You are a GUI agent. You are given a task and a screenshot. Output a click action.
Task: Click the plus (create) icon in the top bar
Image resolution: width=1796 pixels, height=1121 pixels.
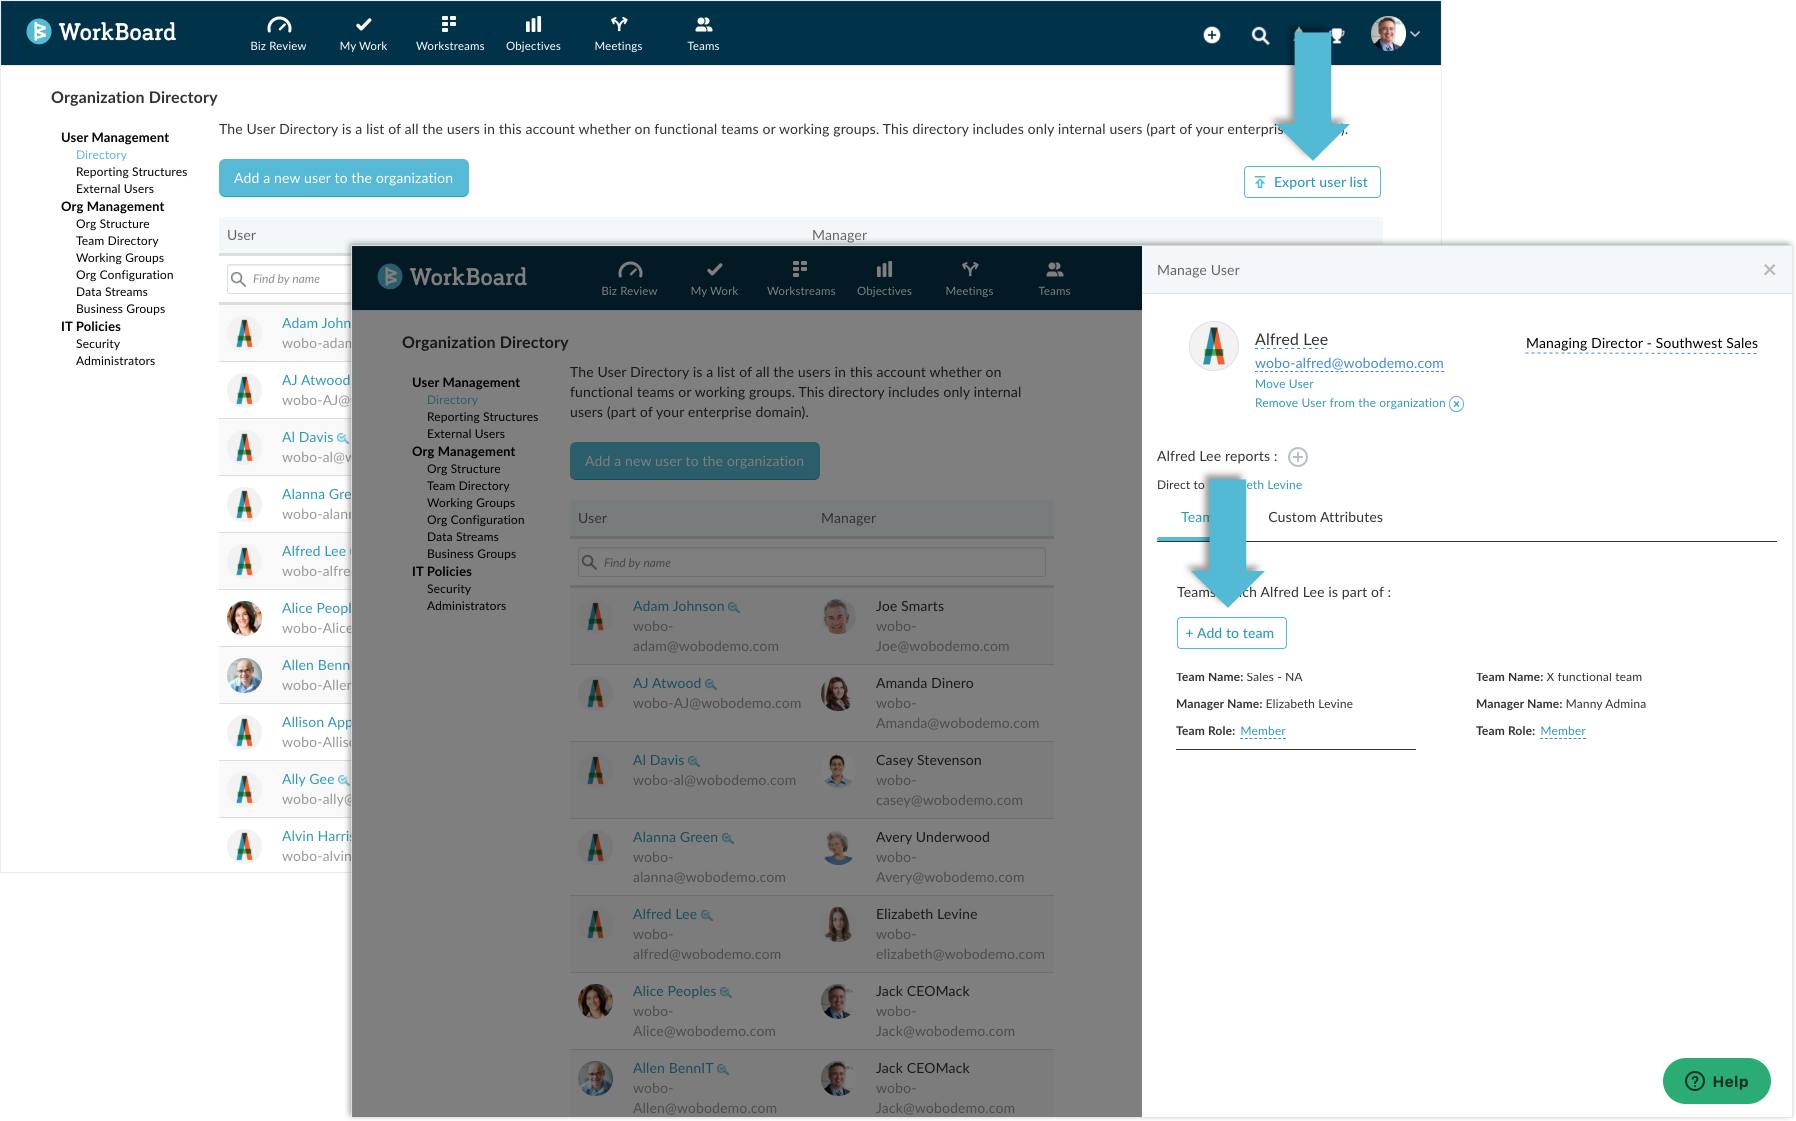coord(1212,35)
